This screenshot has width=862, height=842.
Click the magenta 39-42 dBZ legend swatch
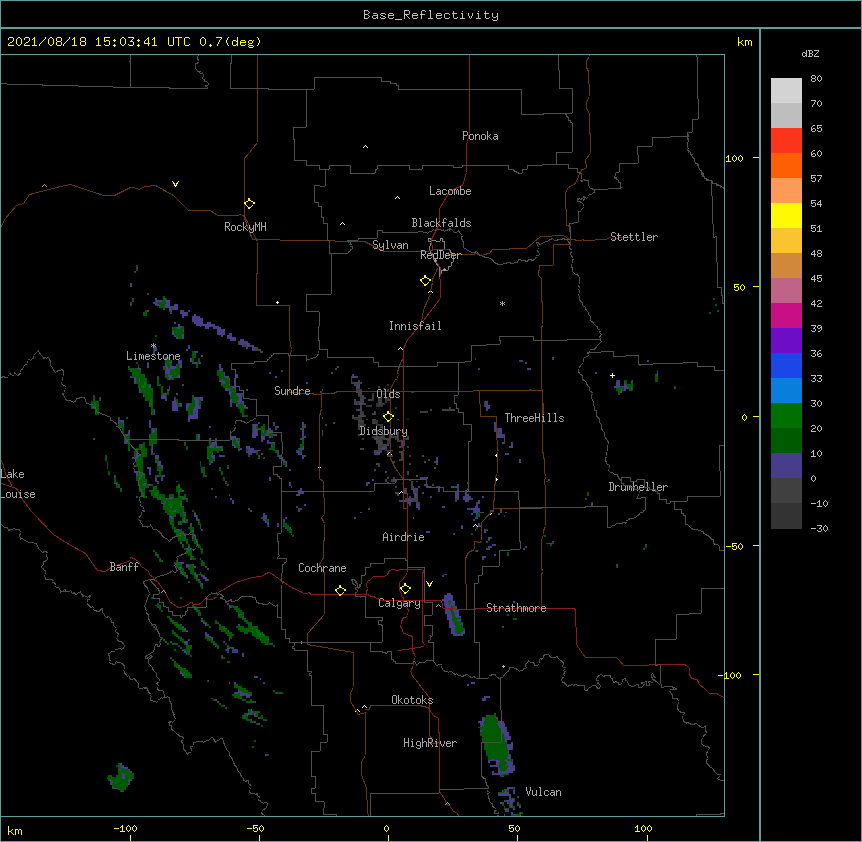(786, 315)
